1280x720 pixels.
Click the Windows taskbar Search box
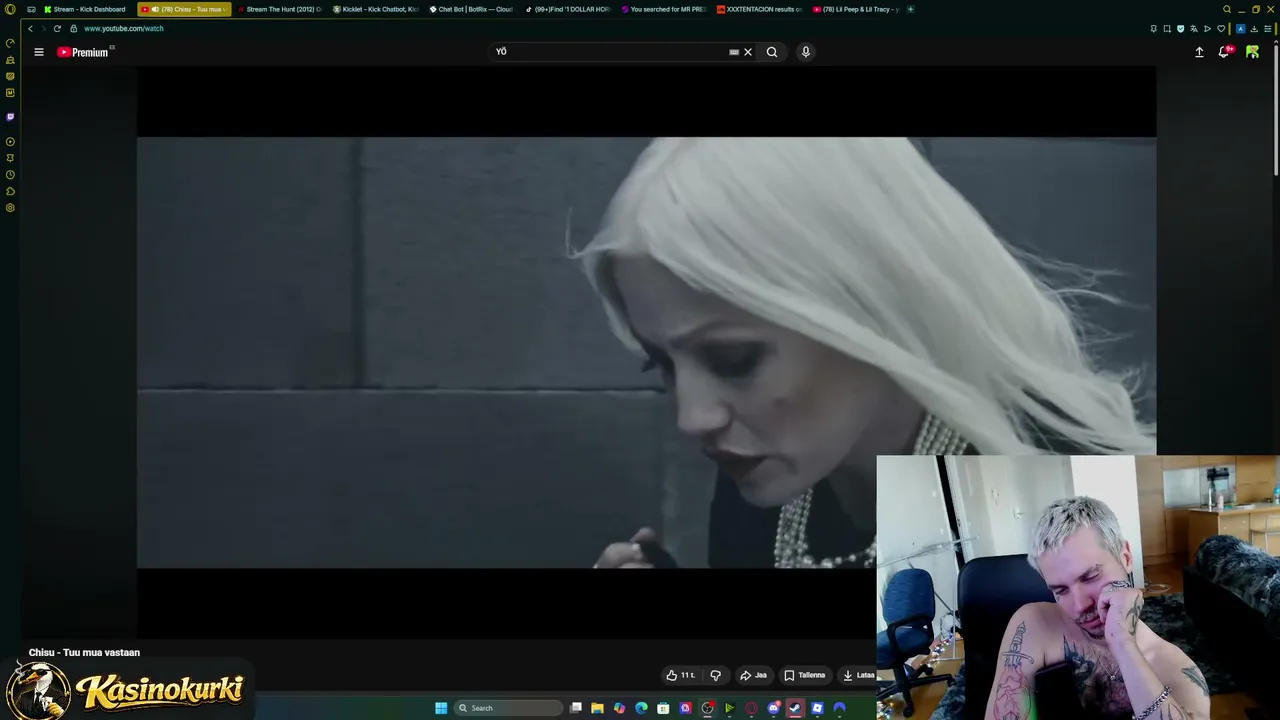[508, 708]
